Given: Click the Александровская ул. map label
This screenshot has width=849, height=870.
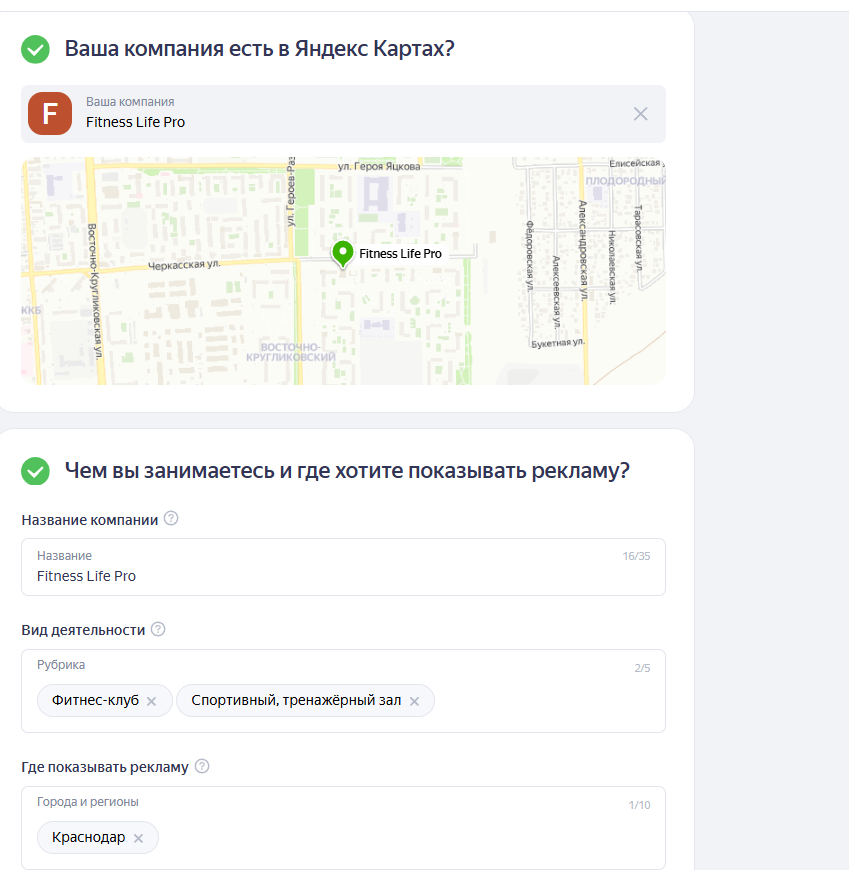Looking at the screenshot, I should click(583, 250).
